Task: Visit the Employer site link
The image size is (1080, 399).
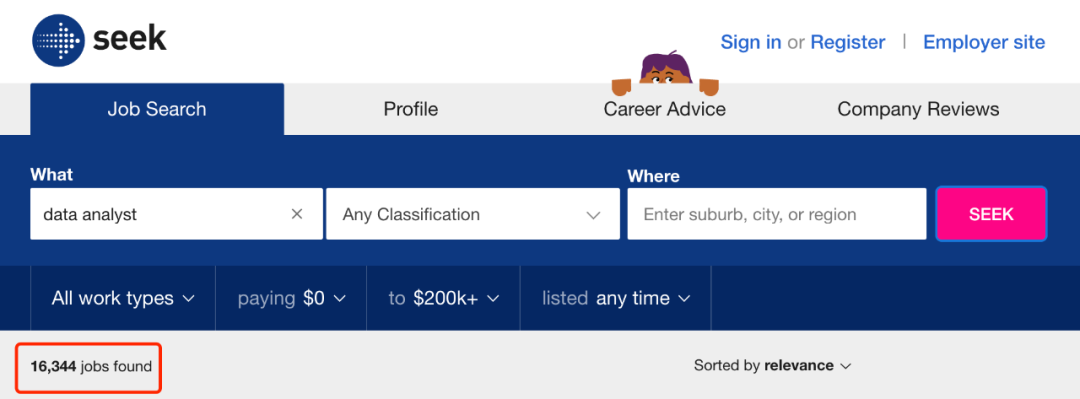Action: point(984,42)
